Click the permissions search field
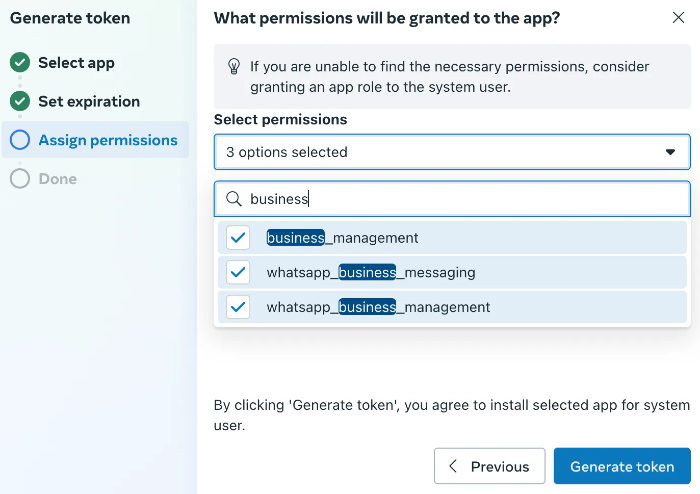The height and width of the screenshot is (494, 700). (460, 199)
